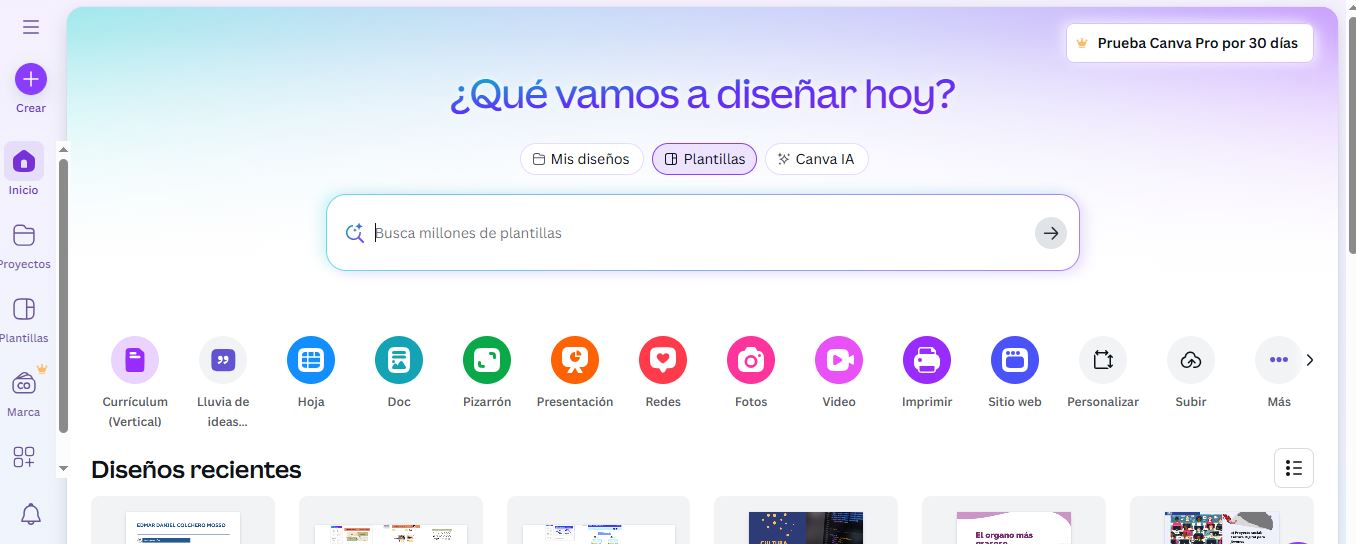Open the first recent design thumbnail

pos(183,520)
